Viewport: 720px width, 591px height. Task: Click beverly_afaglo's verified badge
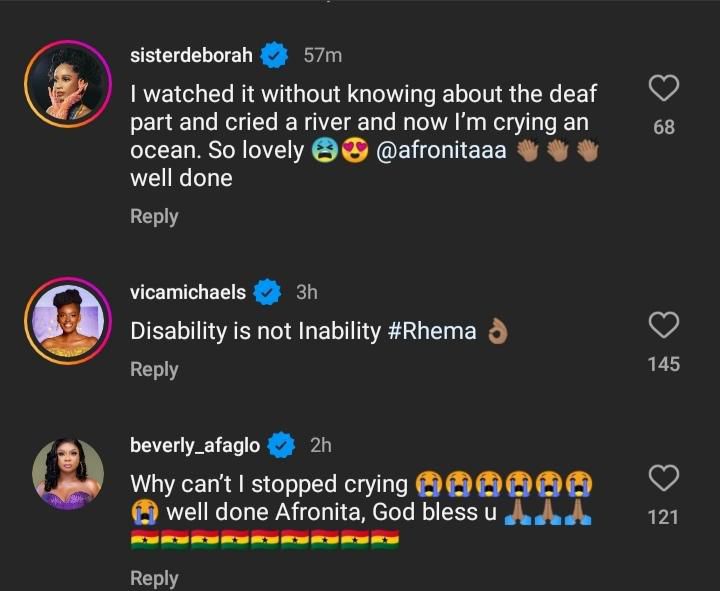tap(284, 444)
